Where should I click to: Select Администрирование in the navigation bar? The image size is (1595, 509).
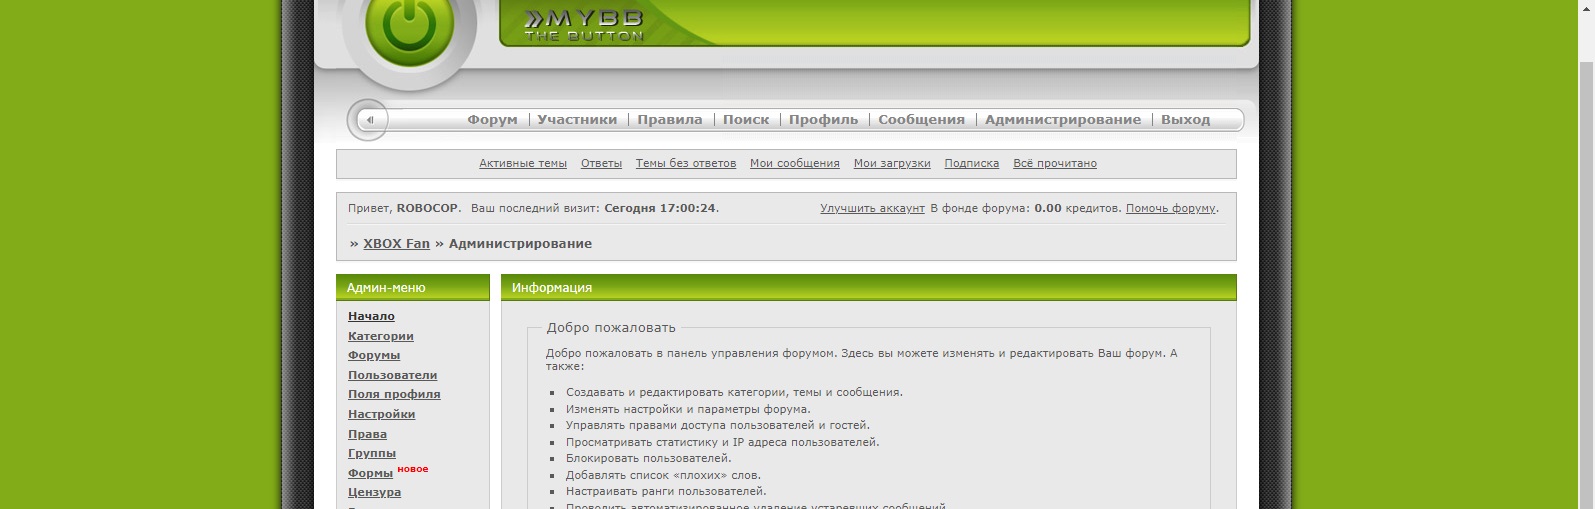(x=1062, y=120)
